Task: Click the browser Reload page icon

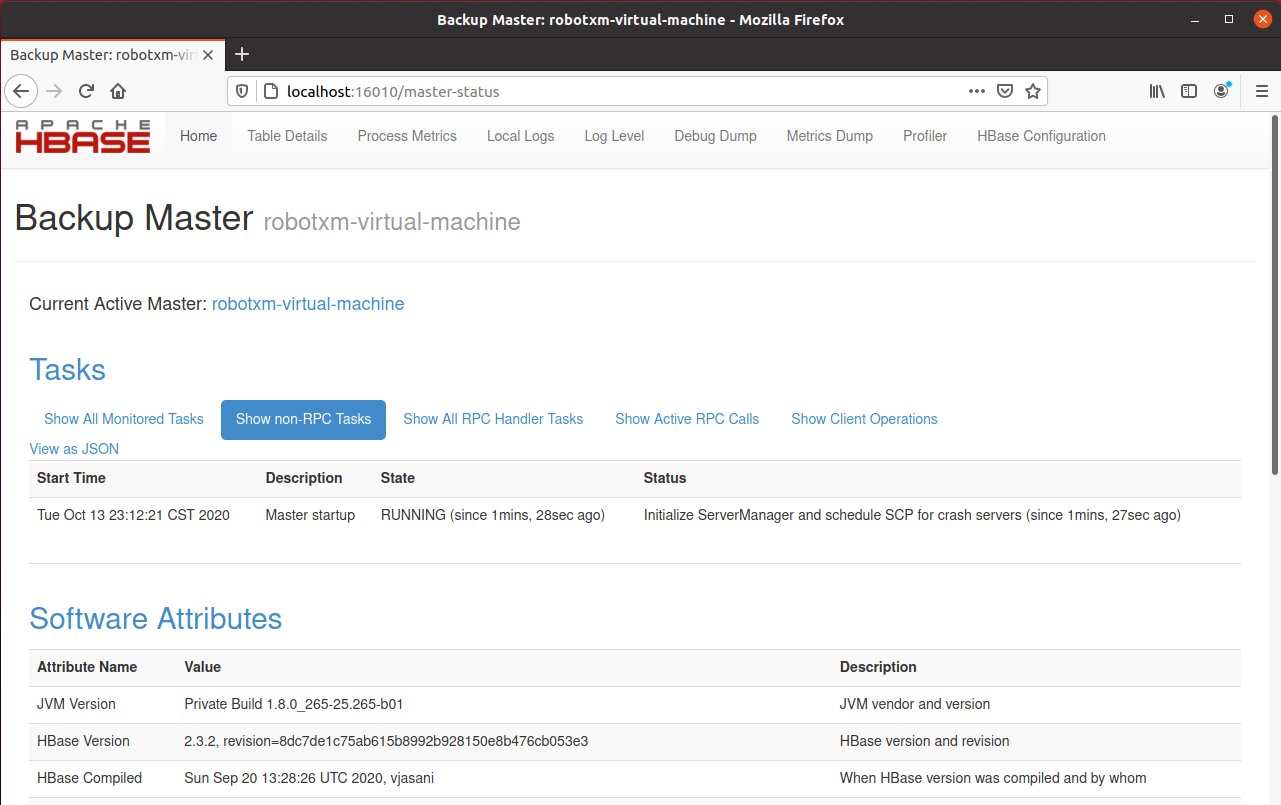Action: tap(86, 91)
